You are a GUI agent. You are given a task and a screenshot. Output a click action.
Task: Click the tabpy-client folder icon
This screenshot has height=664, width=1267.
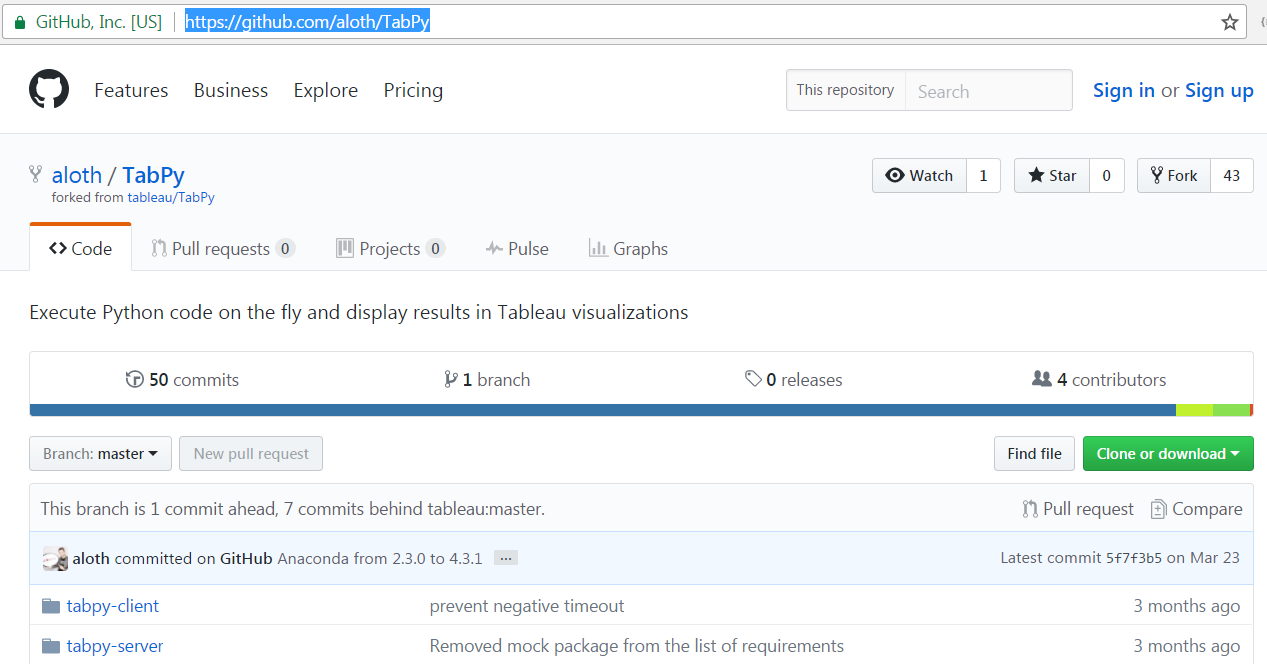[51, 606]
